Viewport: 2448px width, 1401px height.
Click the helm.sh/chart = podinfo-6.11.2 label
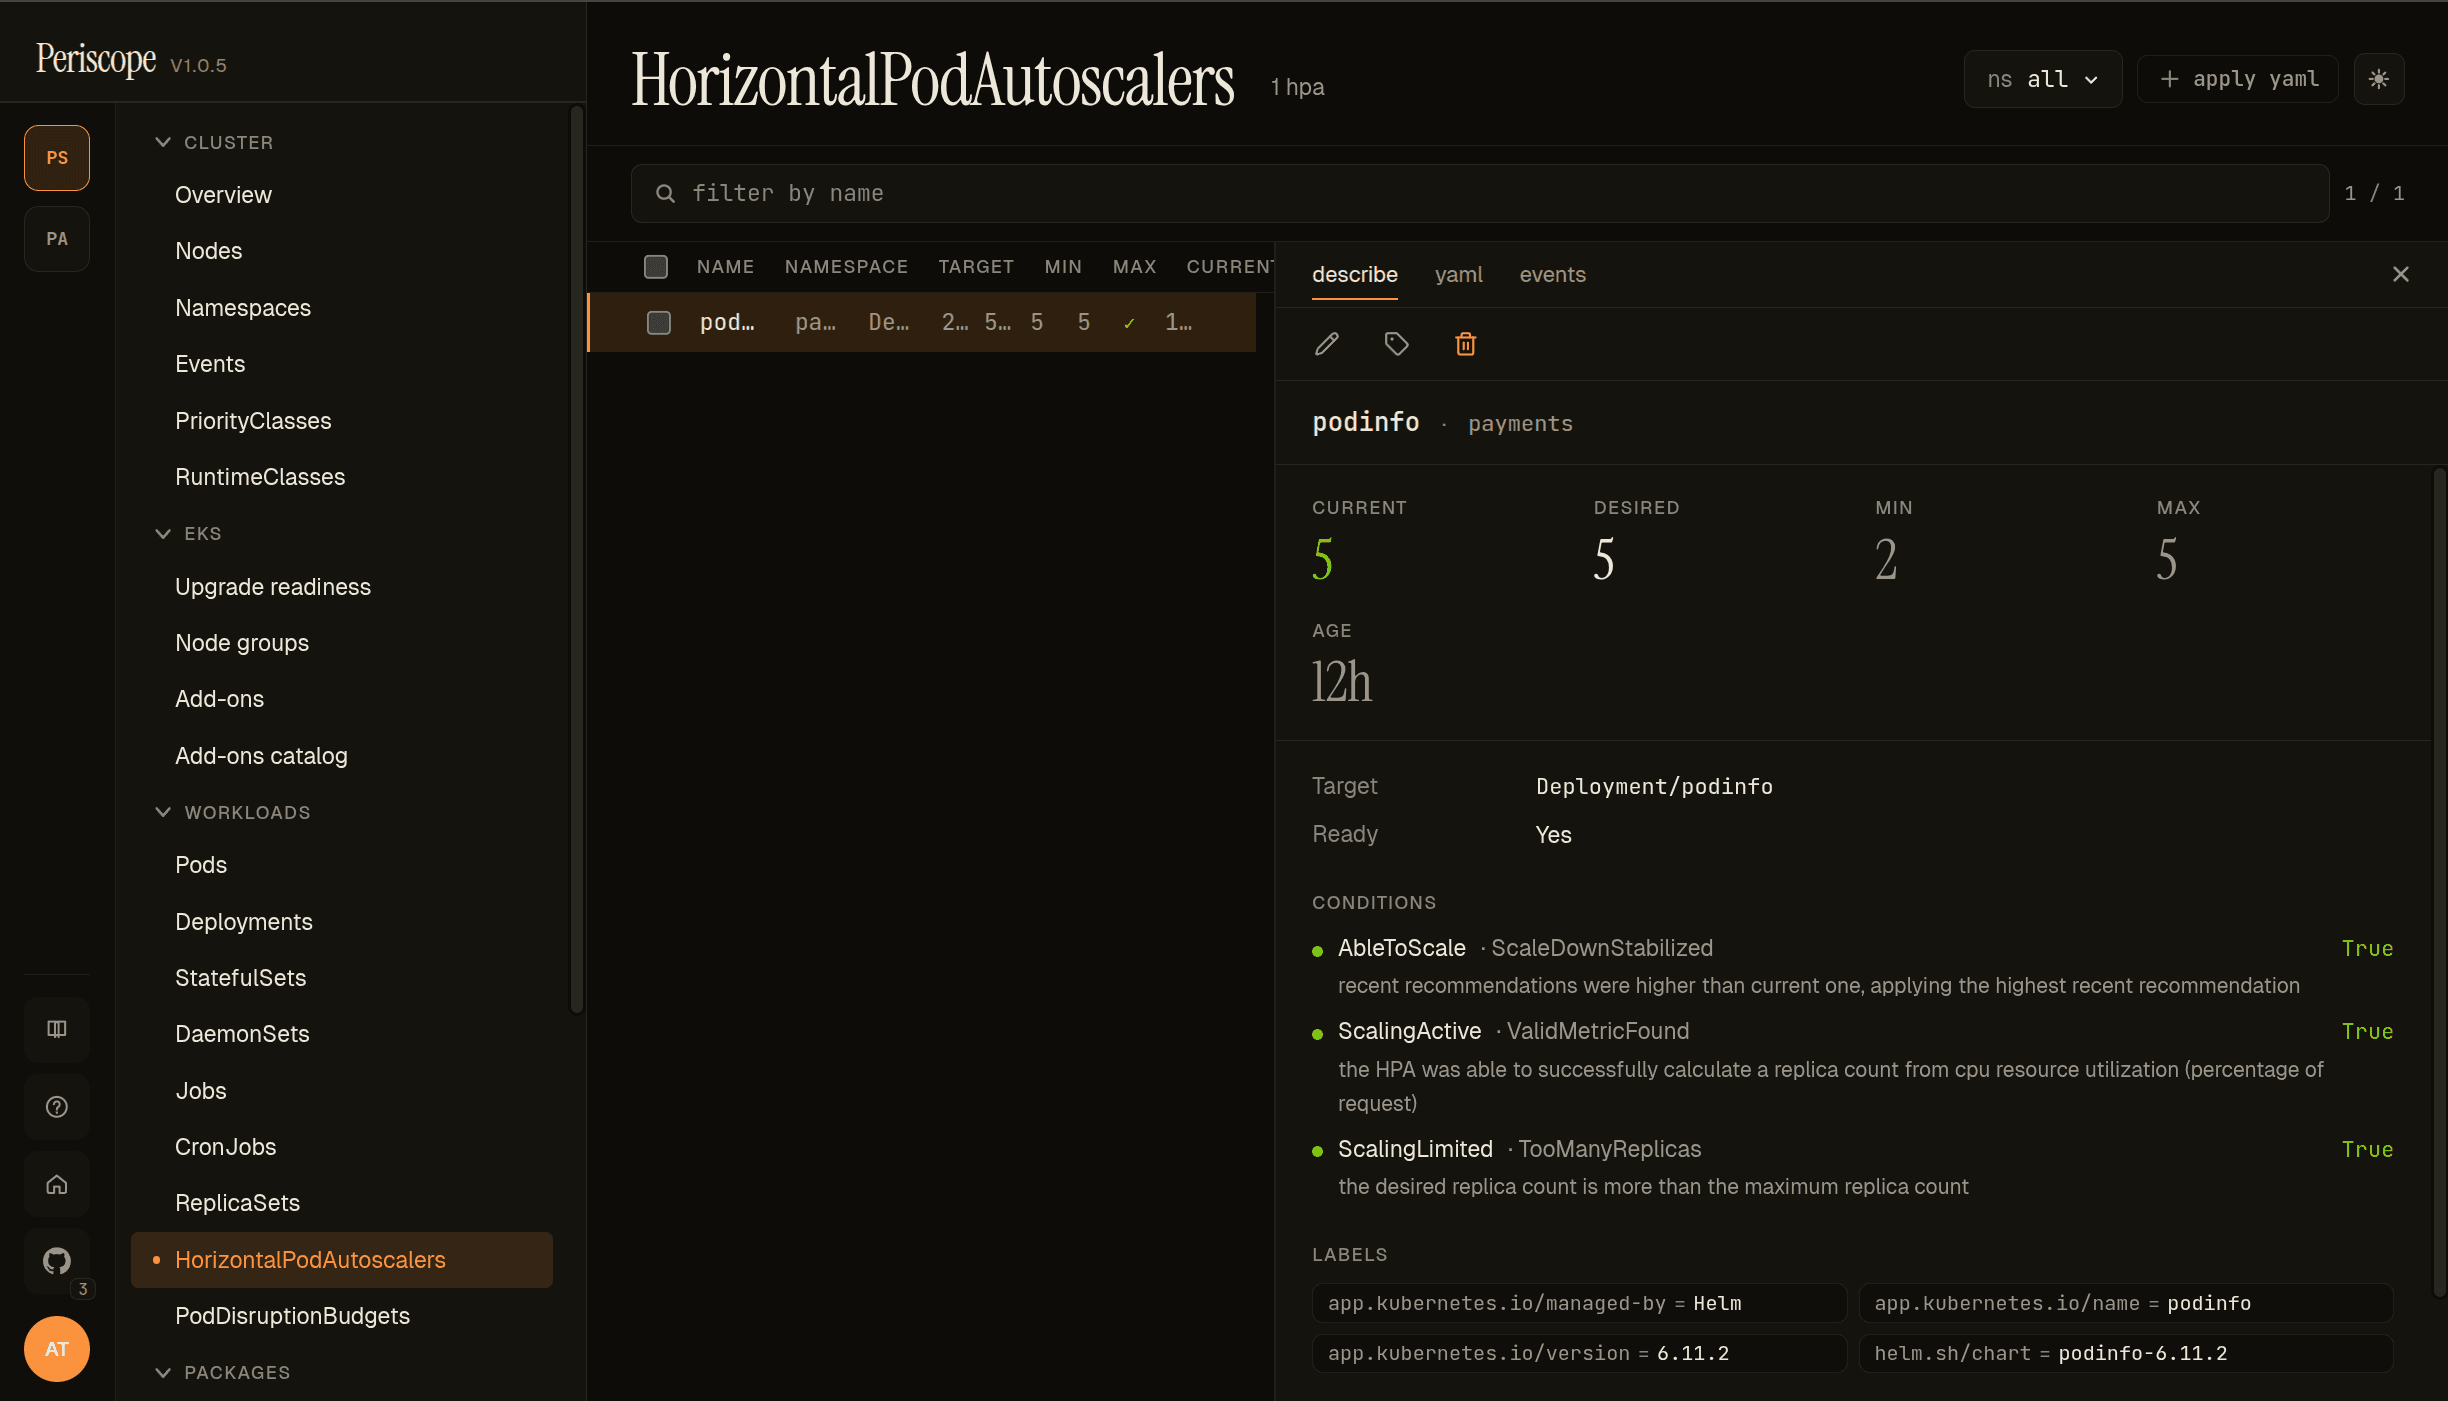coord(2125,1353)
